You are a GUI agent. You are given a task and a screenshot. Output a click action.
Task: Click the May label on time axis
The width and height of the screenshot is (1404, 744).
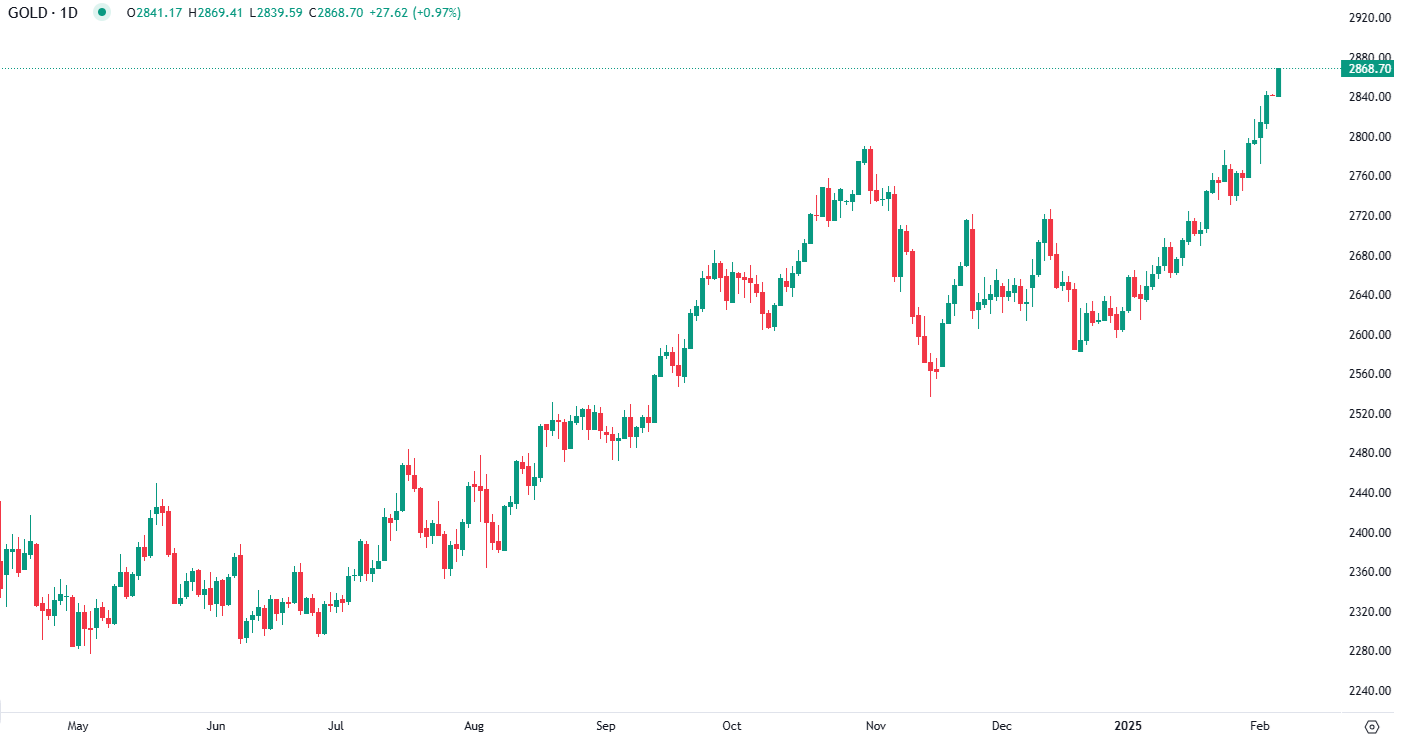point(77,726)
